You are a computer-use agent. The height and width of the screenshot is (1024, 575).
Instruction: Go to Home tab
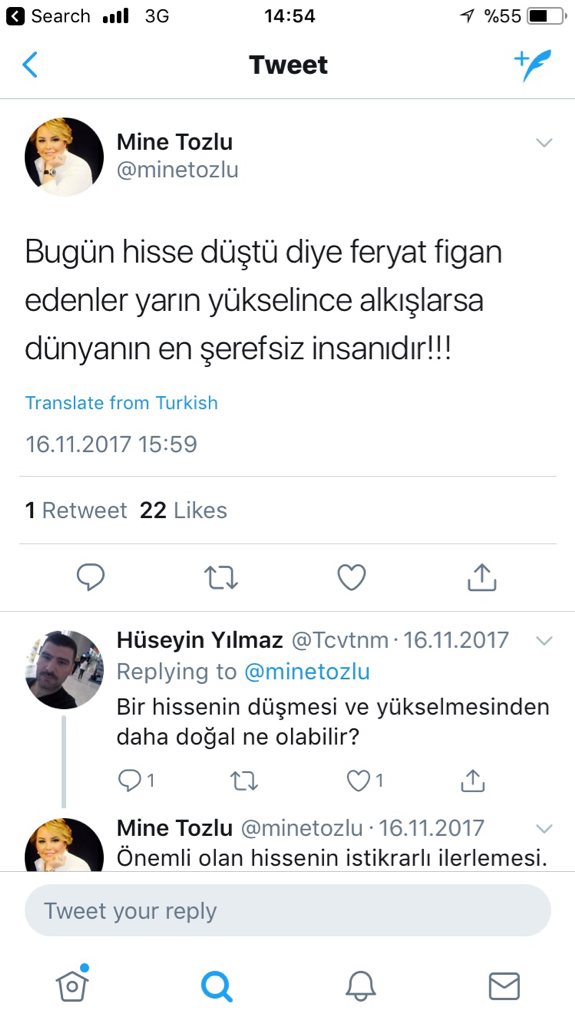click(x=73, y=984)
